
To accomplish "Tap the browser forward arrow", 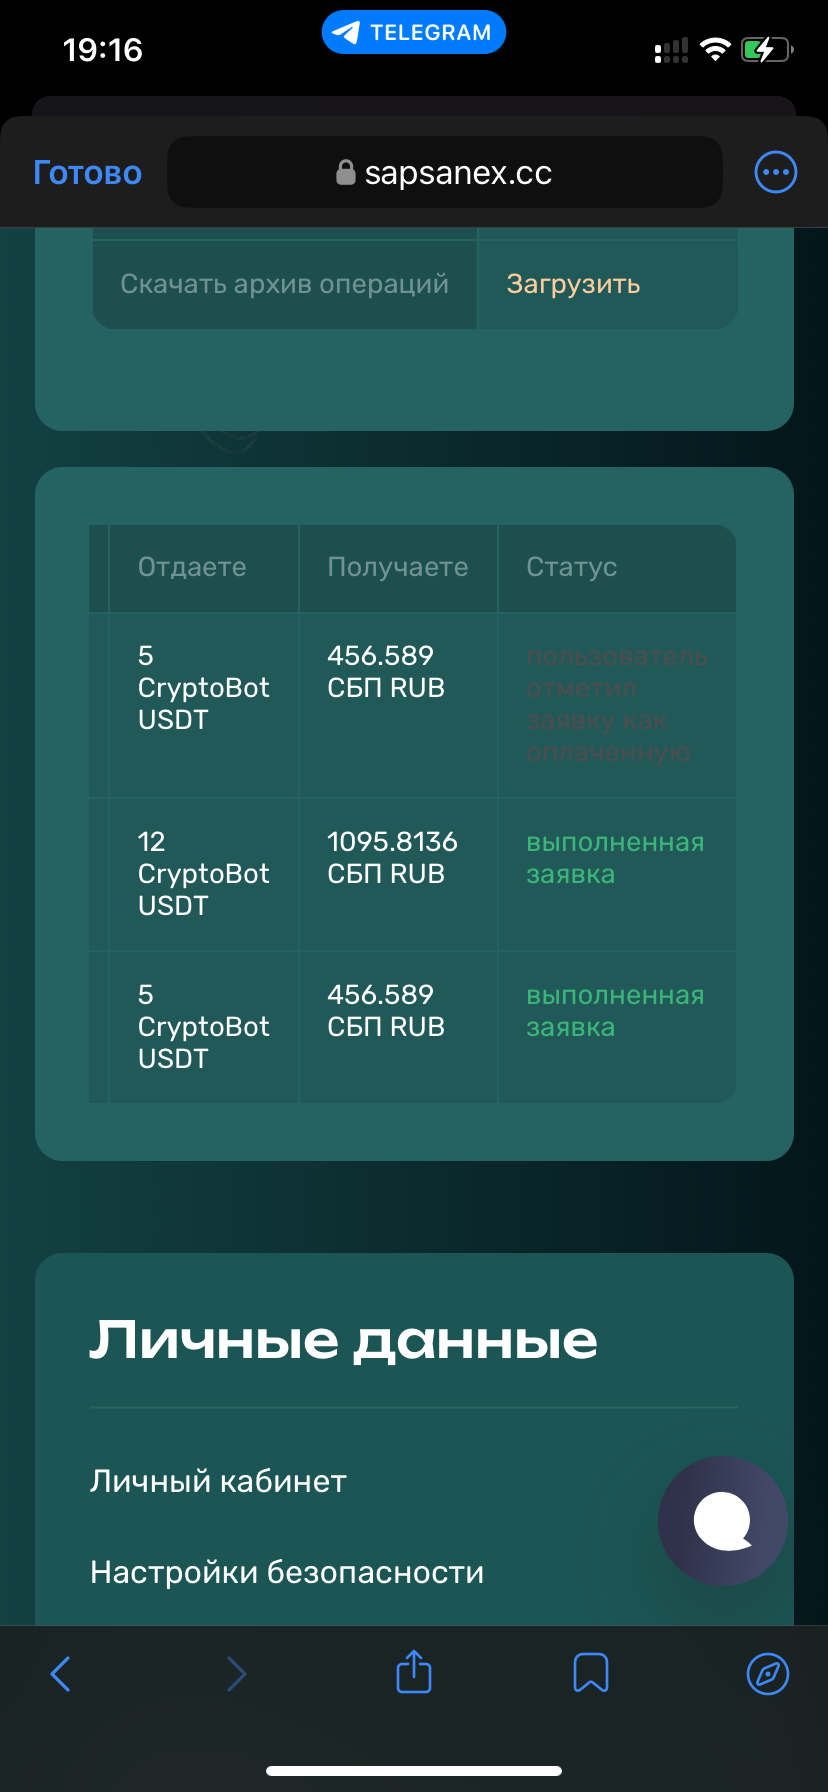I will [236, 1673].
